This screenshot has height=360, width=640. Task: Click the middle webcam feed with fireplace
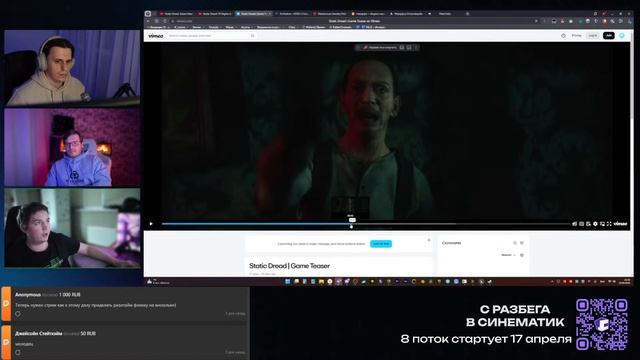[x=72, y=147]
